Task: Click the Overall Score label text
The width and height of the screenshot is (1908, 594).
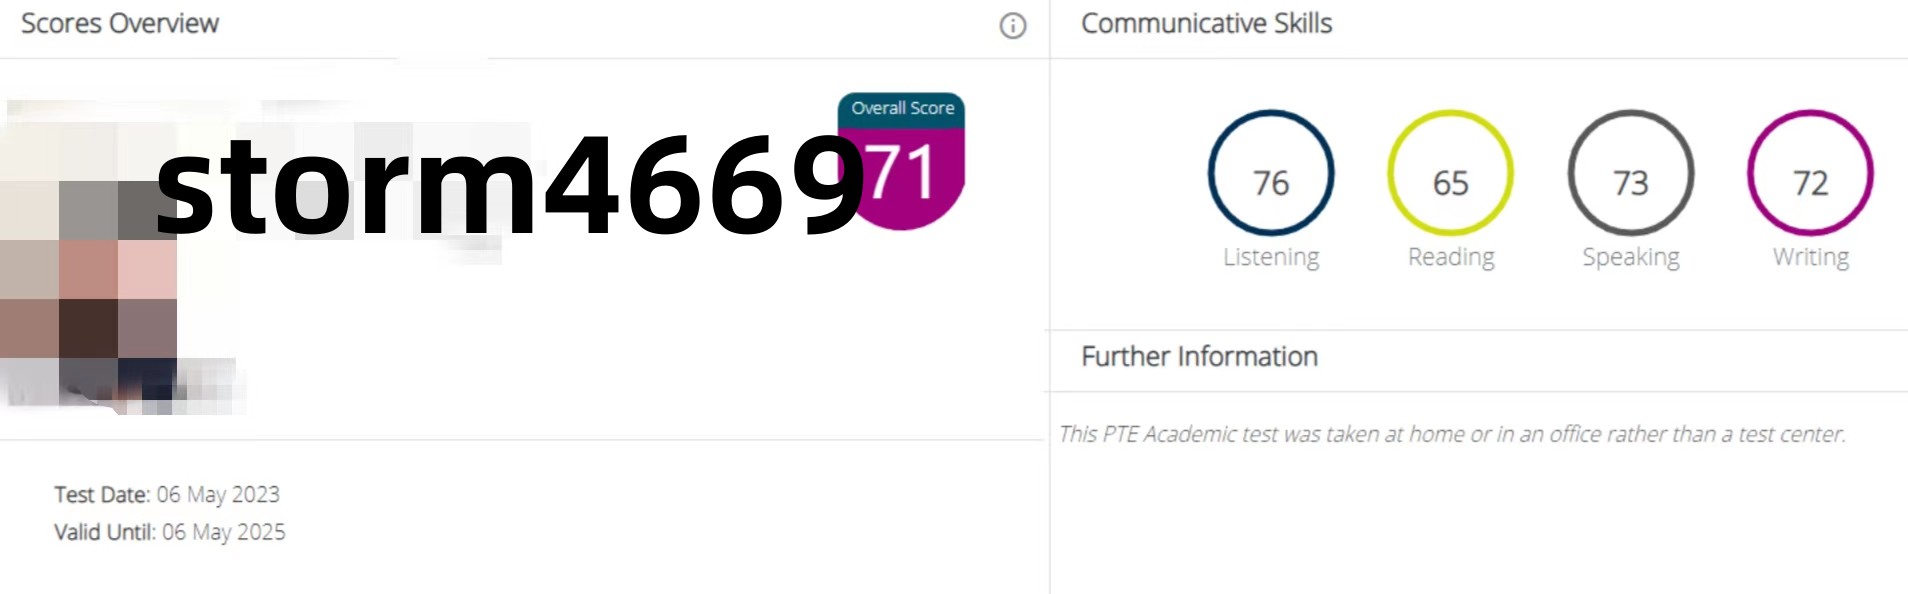Action: point(903,108)
